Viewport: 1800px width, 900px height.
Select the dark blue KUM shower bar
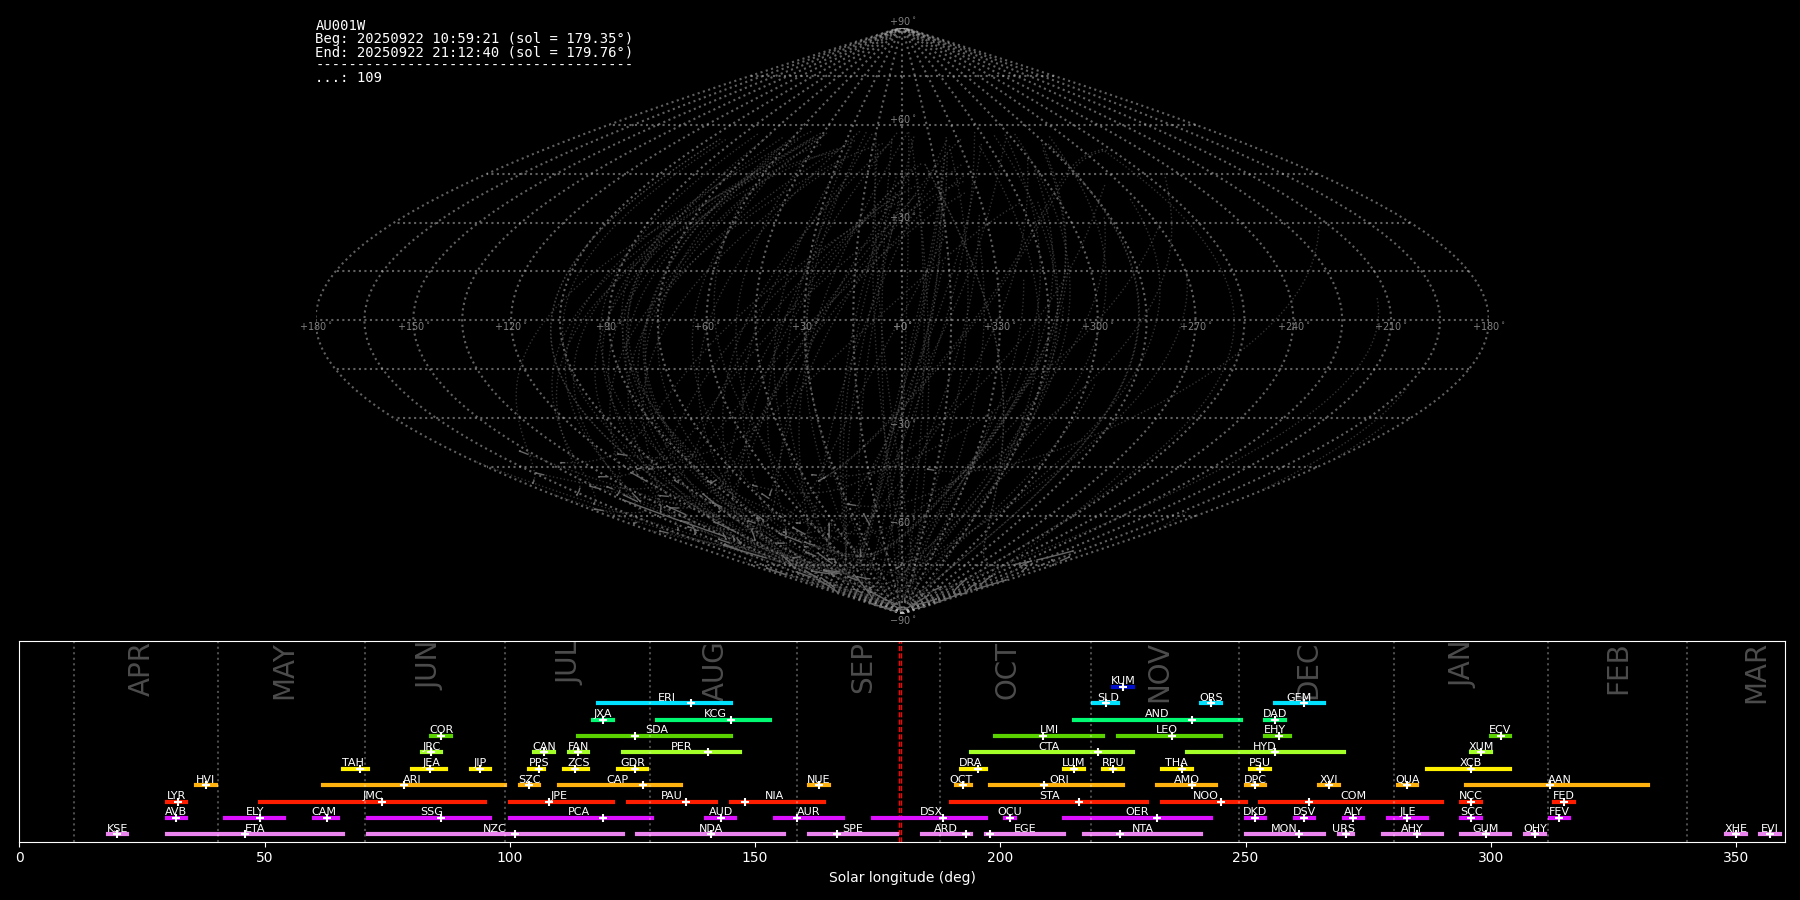1123,687
